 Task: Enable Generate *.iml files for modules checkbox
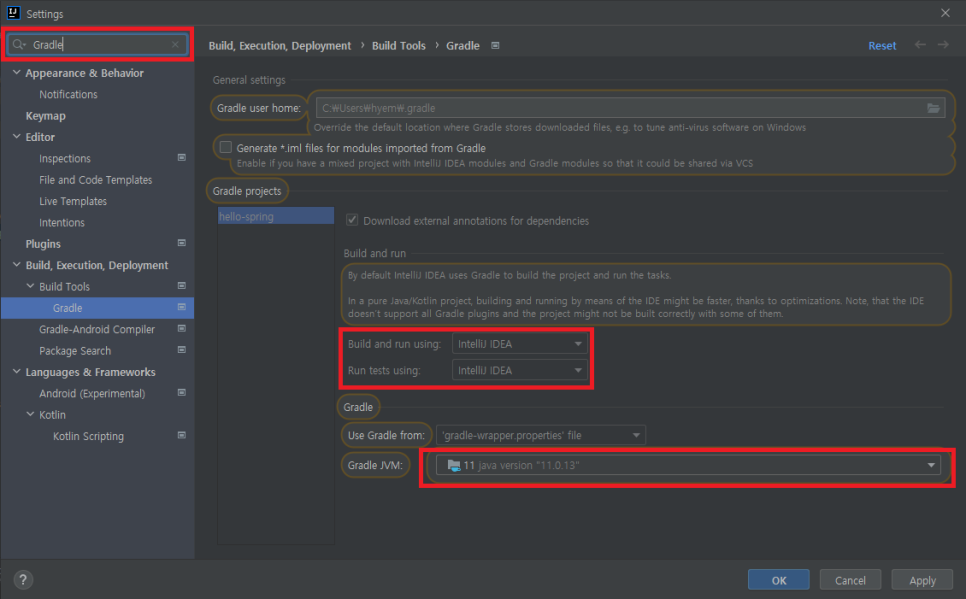[x=226, y=147]
